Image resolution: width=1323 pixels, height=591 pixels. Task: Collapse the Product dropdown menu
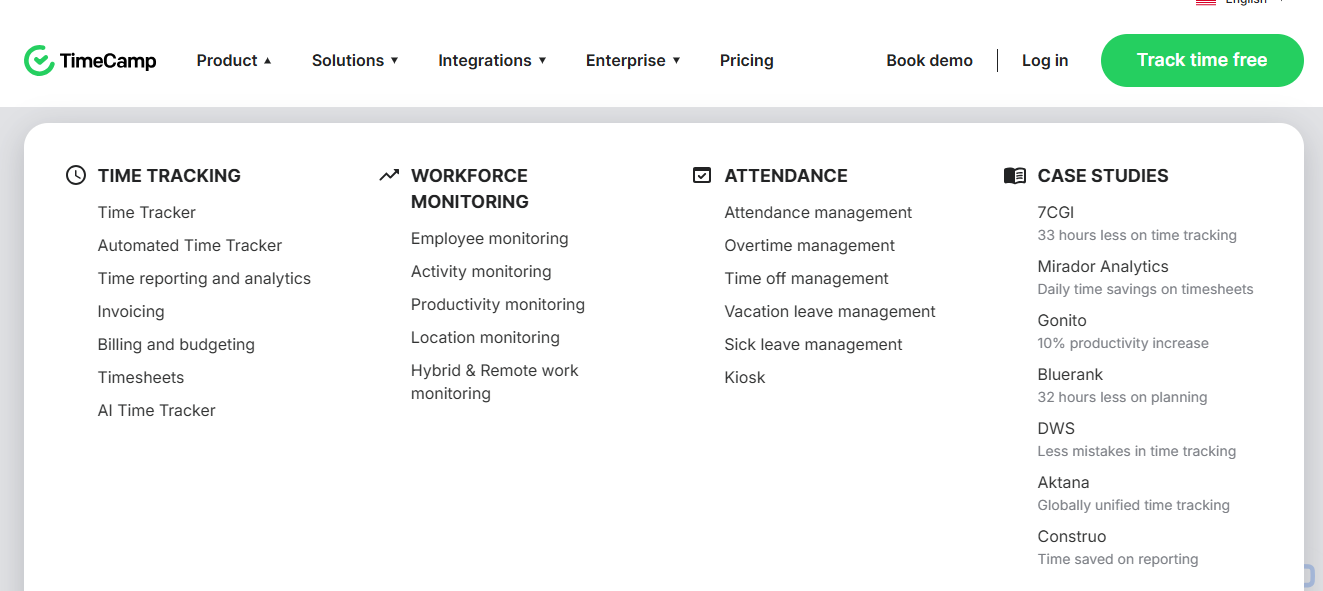pos(234,61)
